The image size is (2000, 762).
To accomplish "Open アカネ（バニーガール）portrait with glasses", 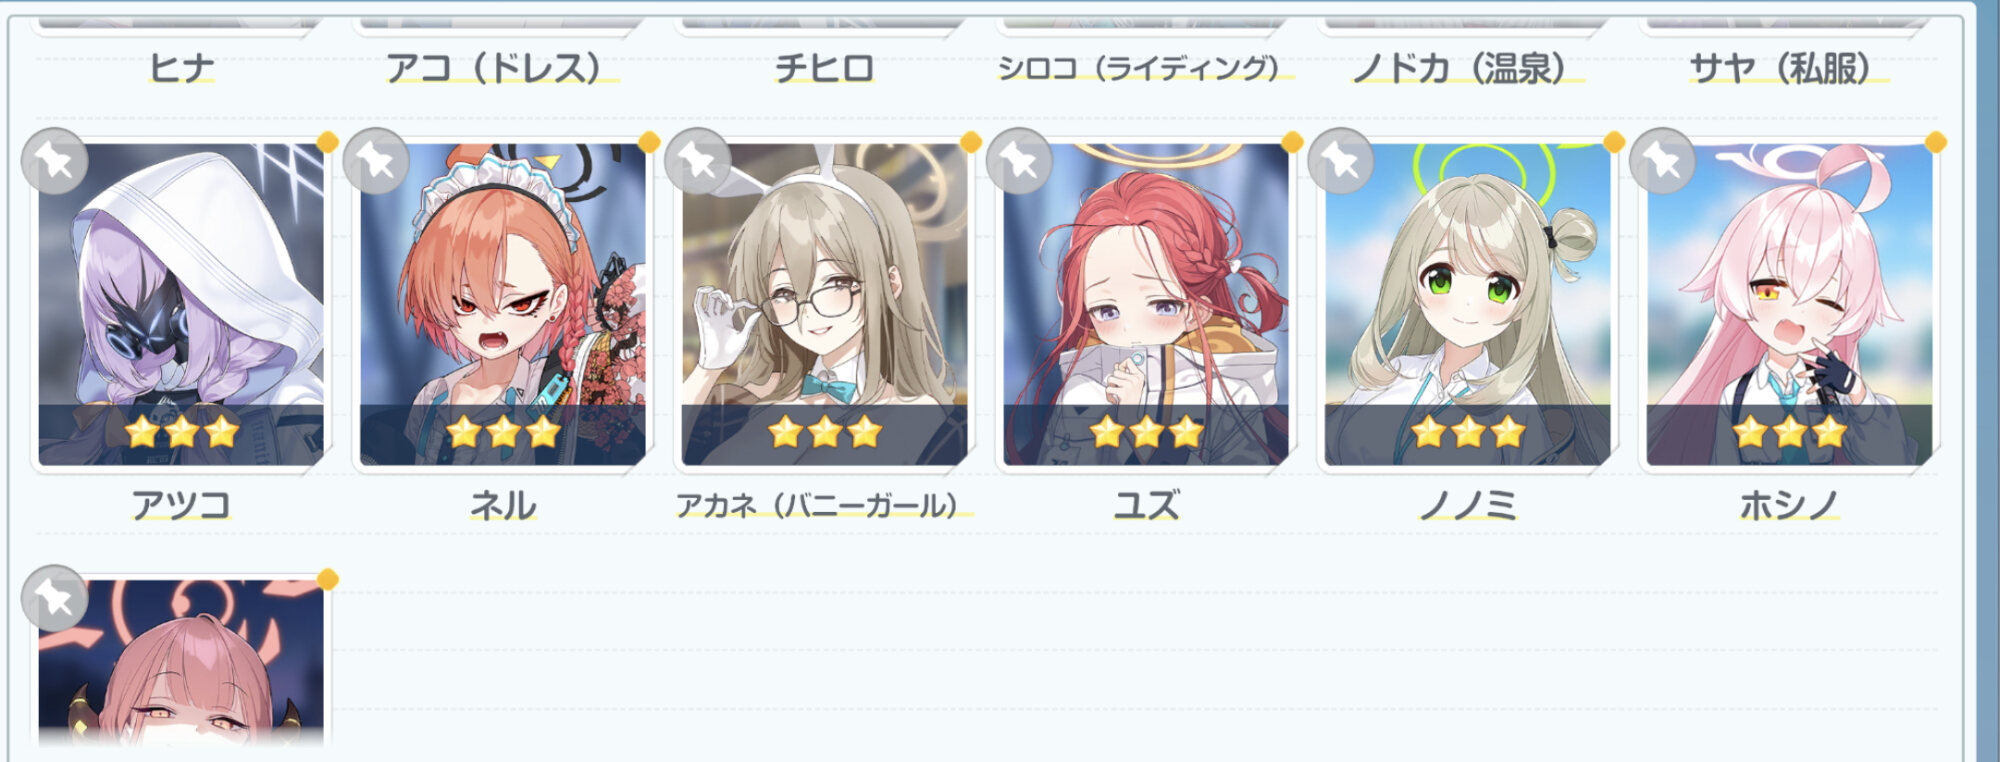I will point(825,304).
